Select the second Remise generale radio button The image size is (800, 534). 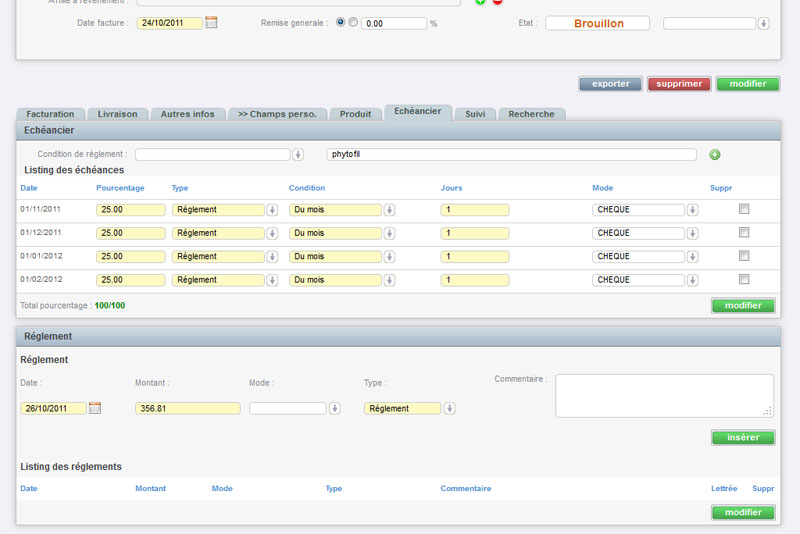[x=353, y=22]
